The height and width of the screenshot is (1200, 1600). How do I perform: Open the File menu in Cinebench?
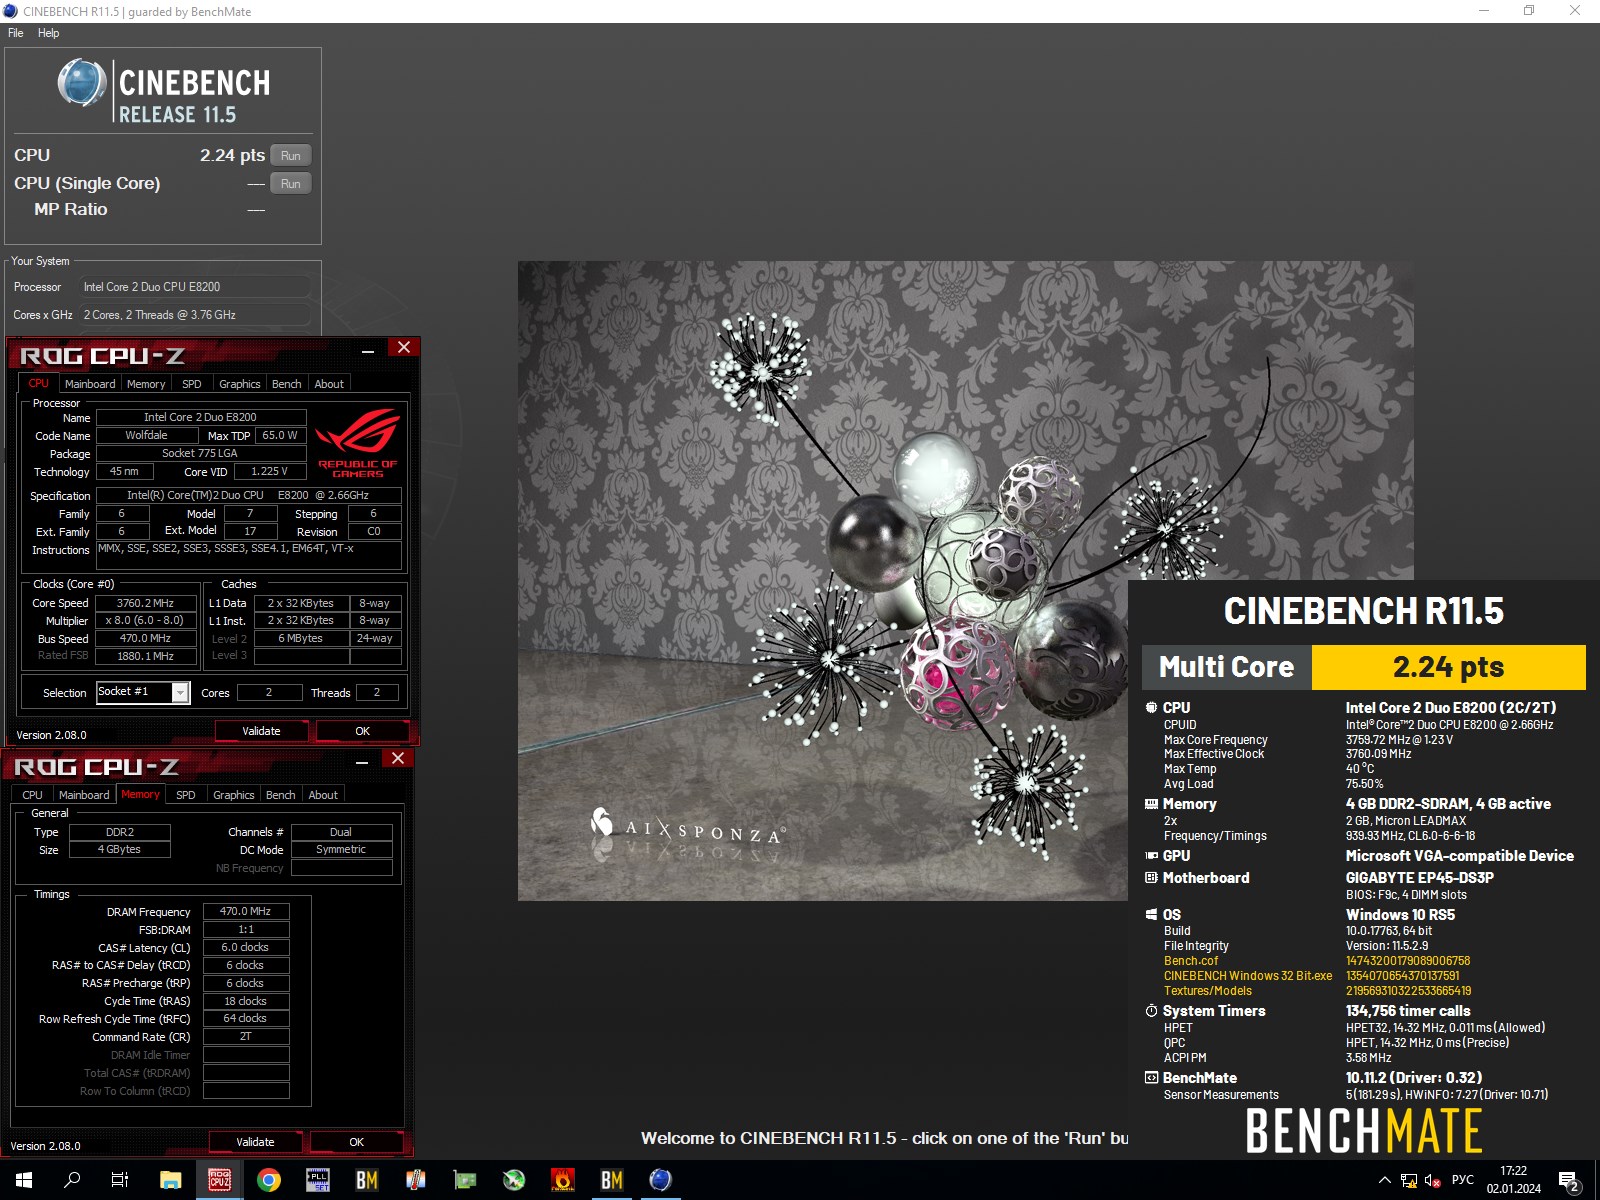click(x=16, y=33)
